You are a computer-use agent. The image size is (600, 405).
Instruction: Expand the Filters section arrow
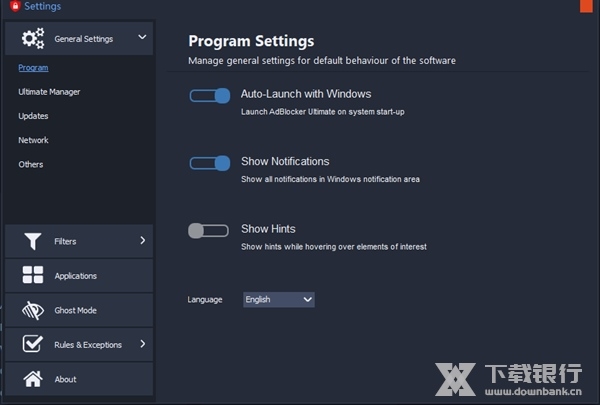[142, 240]
